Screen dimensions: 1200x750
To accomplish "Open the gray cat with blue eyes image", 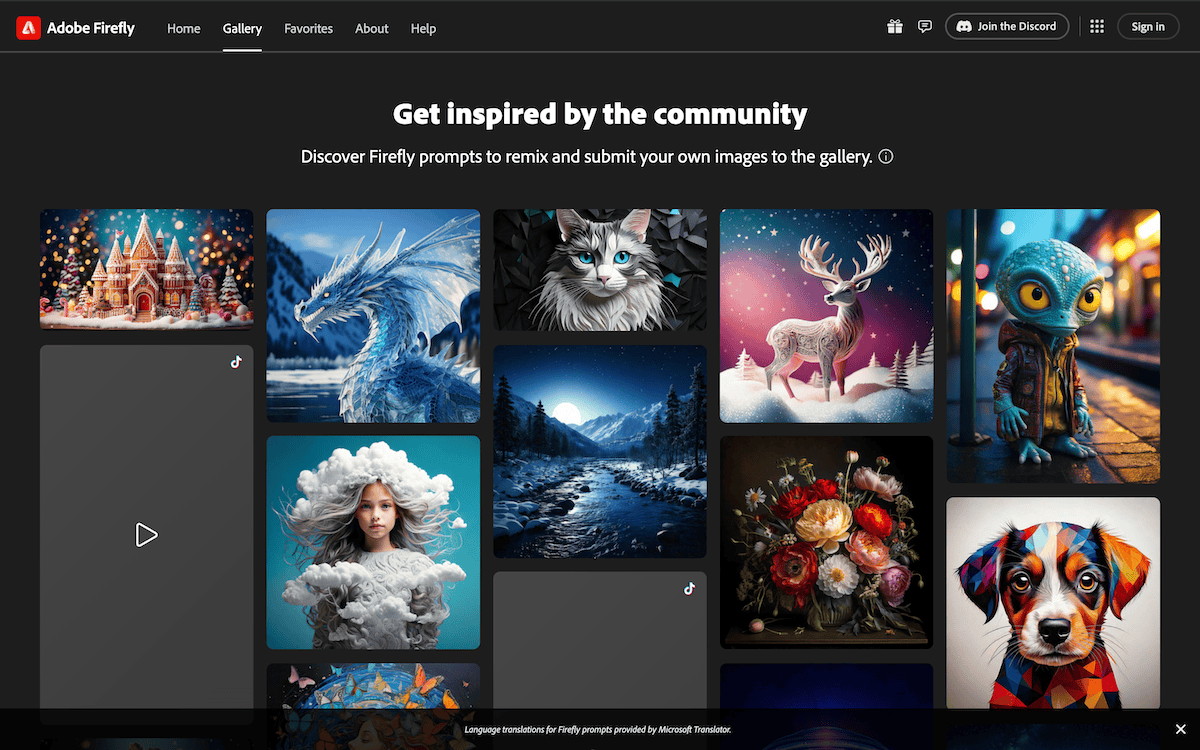I will [x=600, y=269].
